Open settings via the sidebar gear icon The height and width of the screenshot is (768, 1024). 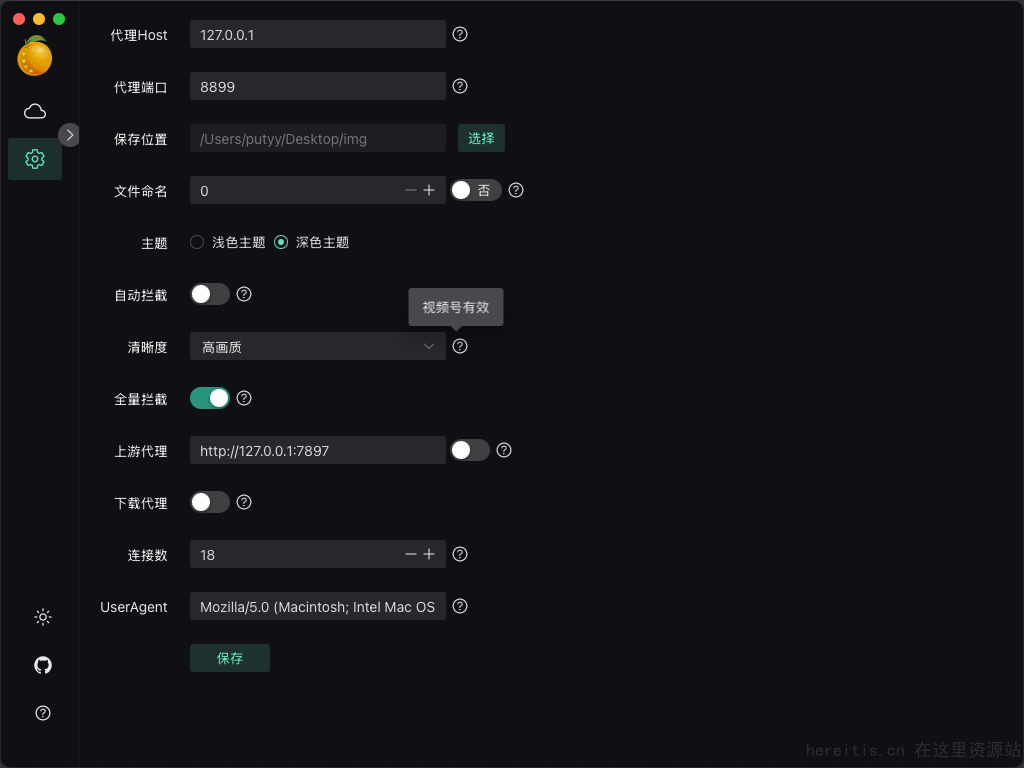pyautogui.click(x=35, y=159)
